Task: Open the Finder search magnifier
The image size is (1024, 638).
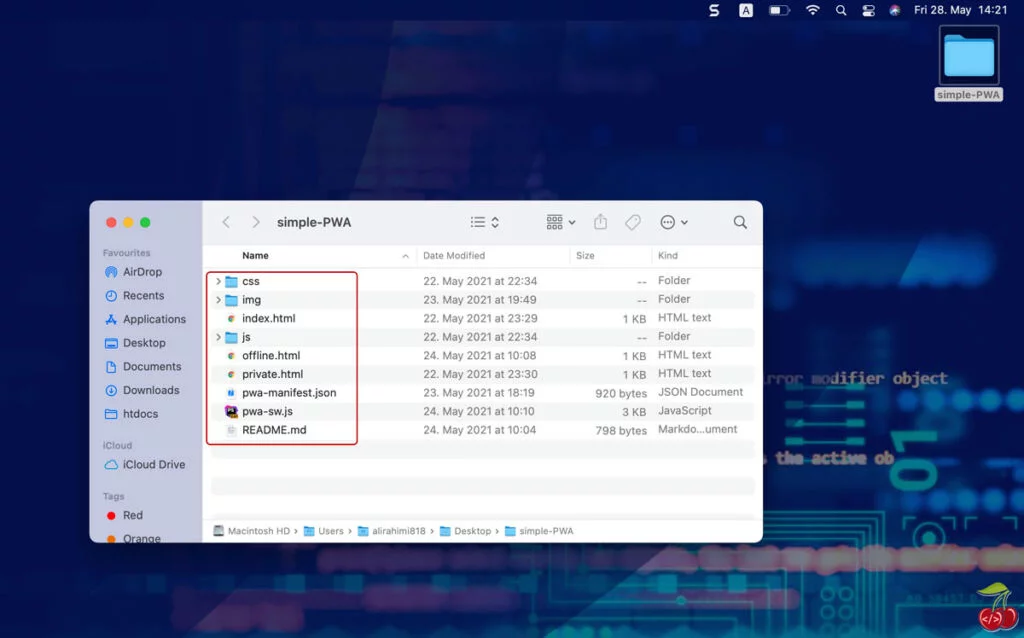Action: 740,222
